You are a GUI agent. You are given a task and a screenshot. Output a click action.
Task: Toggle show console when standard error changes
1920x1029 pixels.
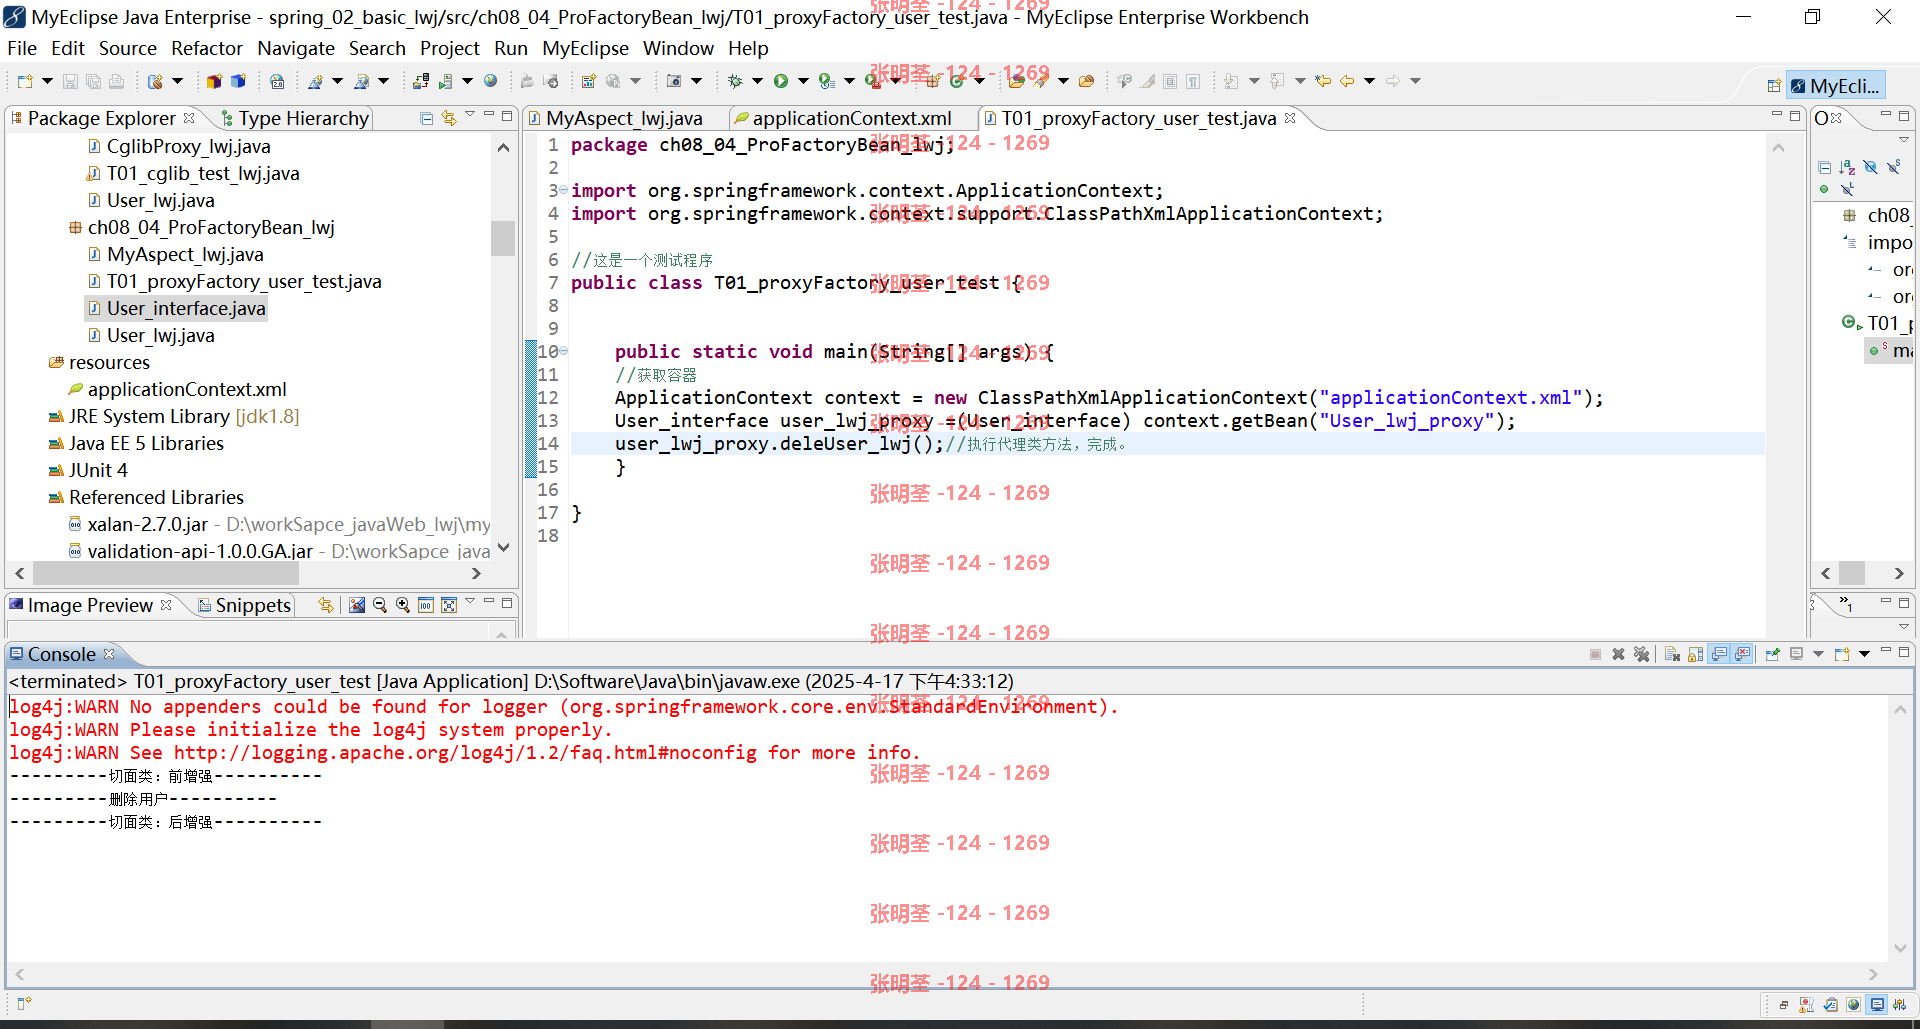pos(1742,654)
